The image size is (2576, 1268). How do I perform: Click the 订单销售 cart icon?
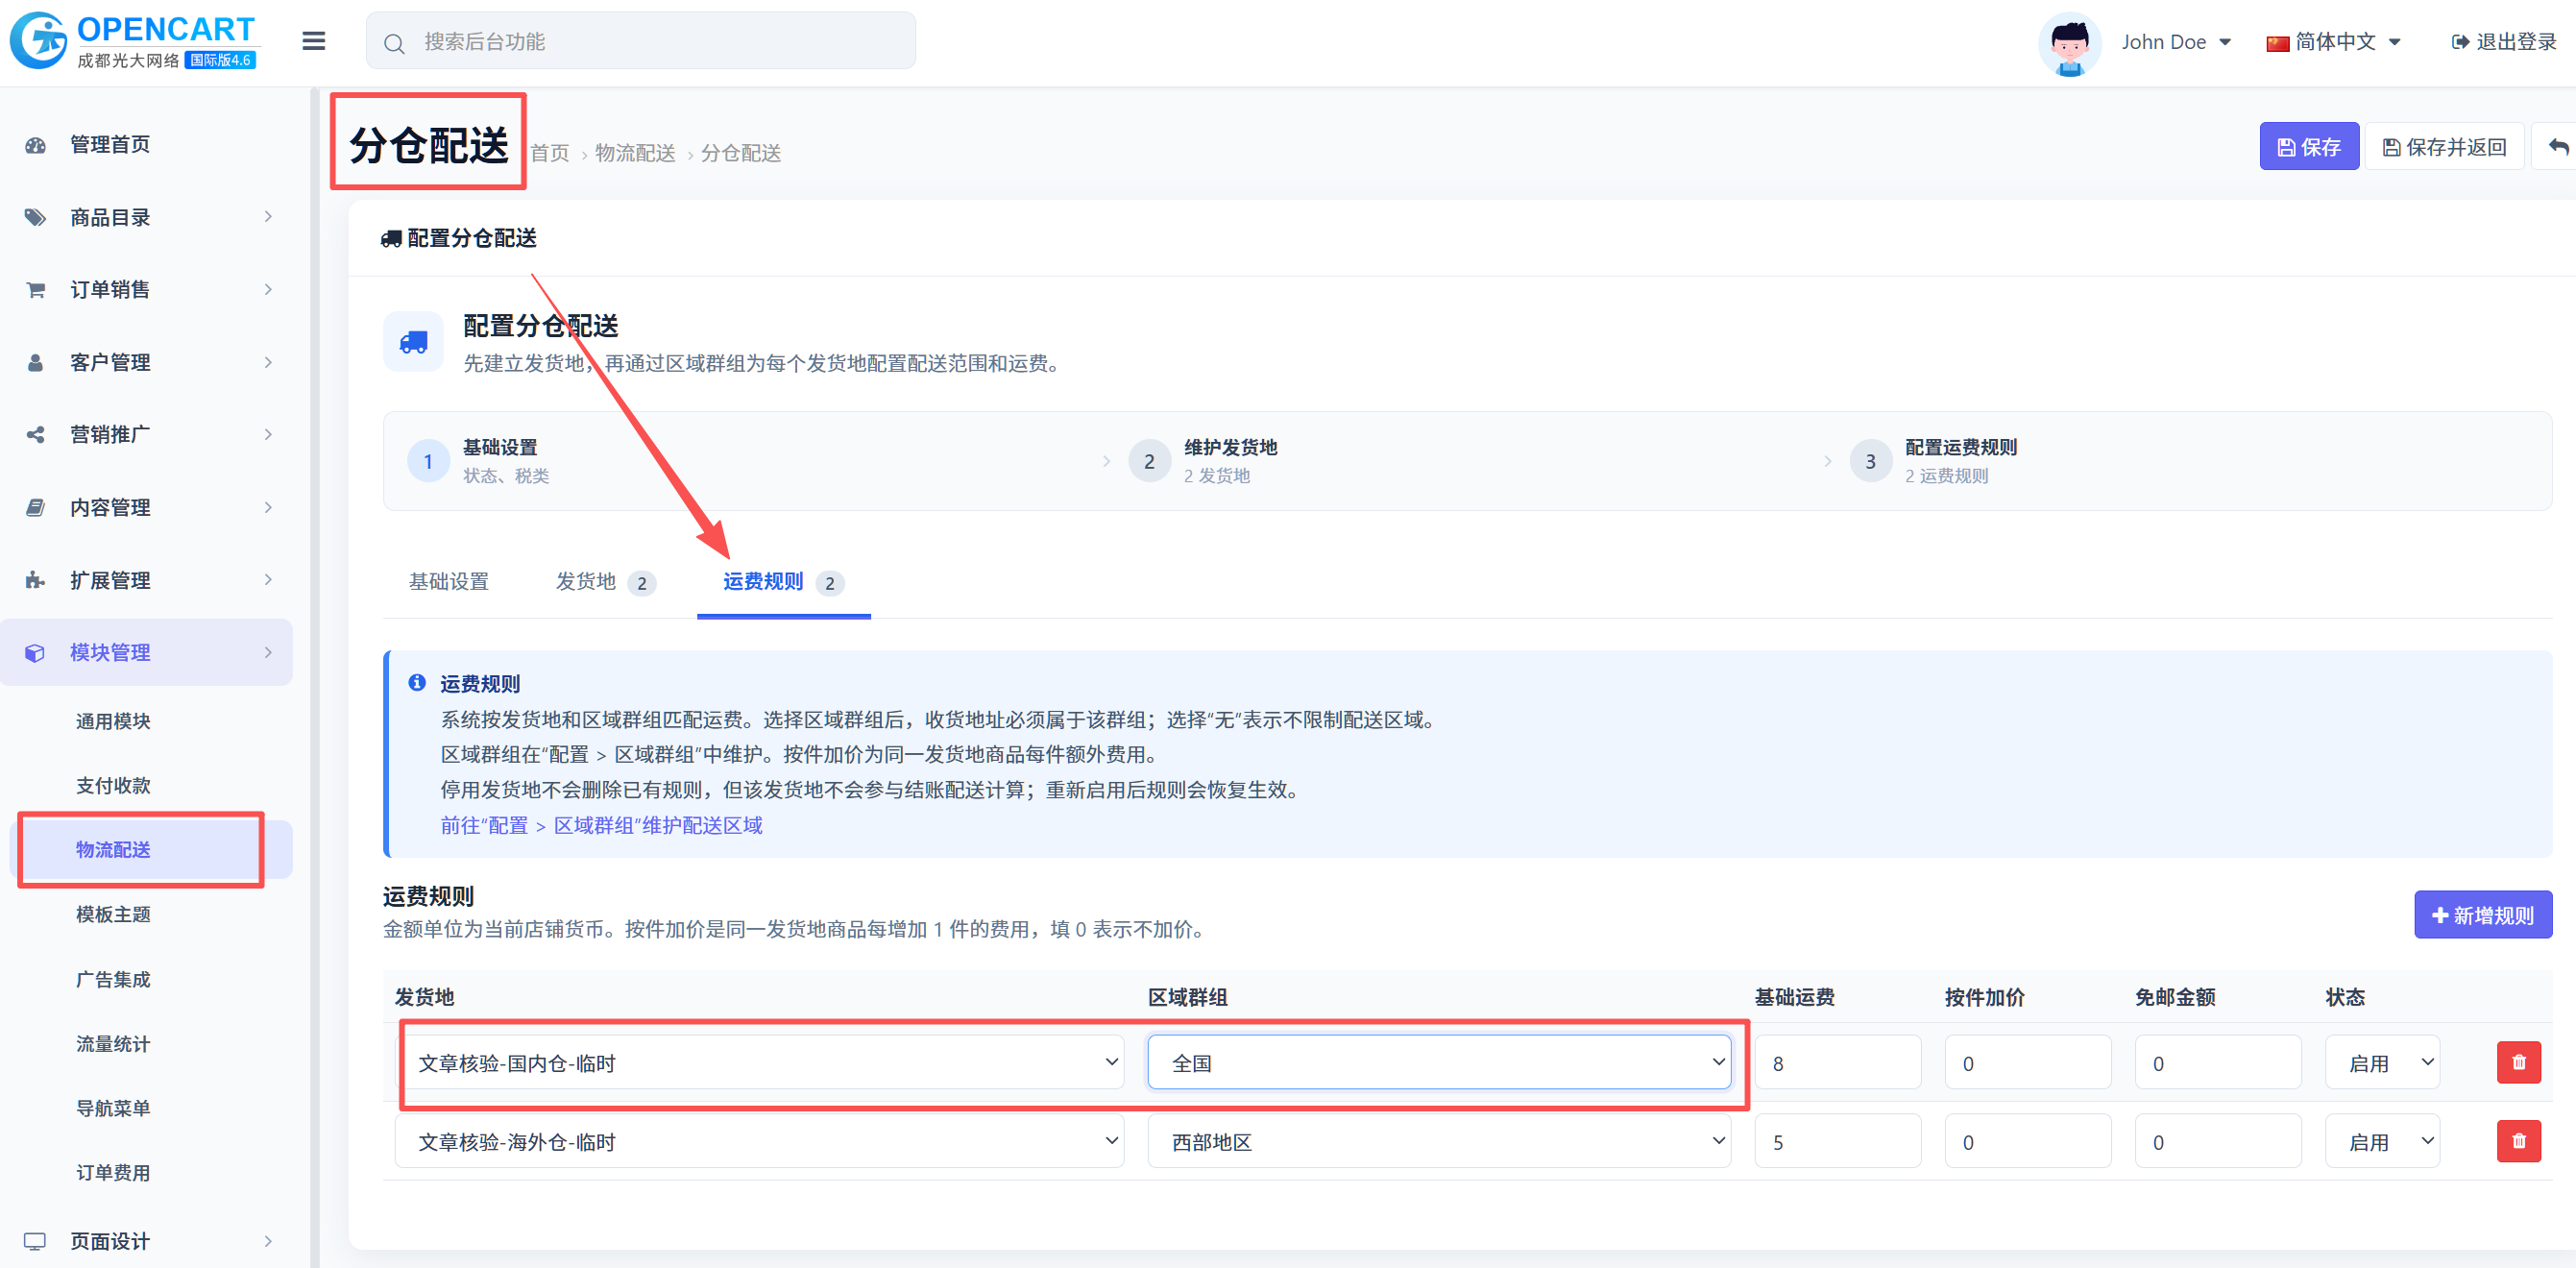(36, 290)
